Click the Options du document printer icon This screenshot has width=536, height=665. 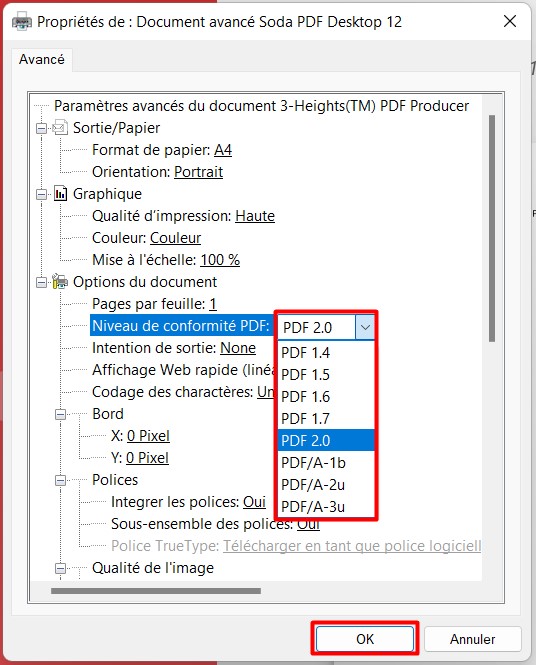[x=60, y=281]
